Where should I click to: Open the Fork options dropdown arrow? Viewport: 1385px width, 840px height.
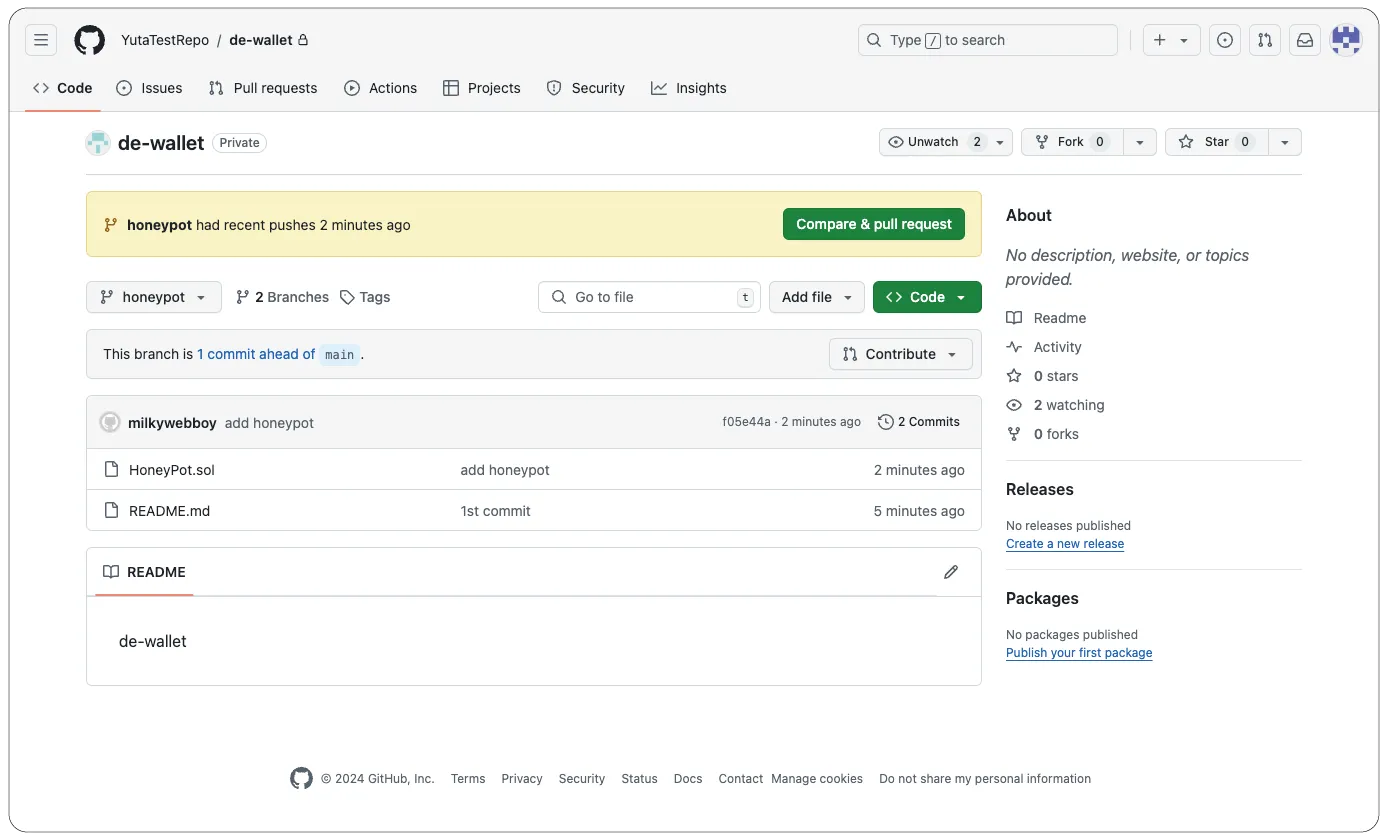pos(1140,142)
